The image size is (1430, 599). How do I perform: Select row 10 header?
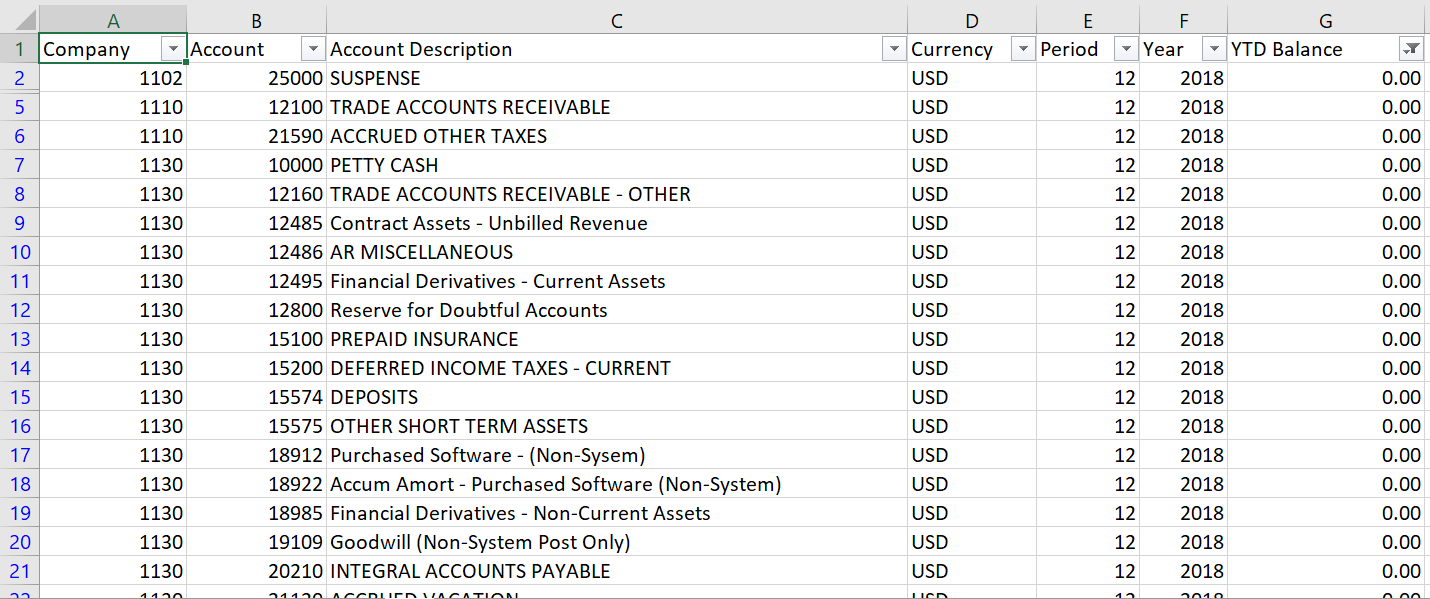19,252
